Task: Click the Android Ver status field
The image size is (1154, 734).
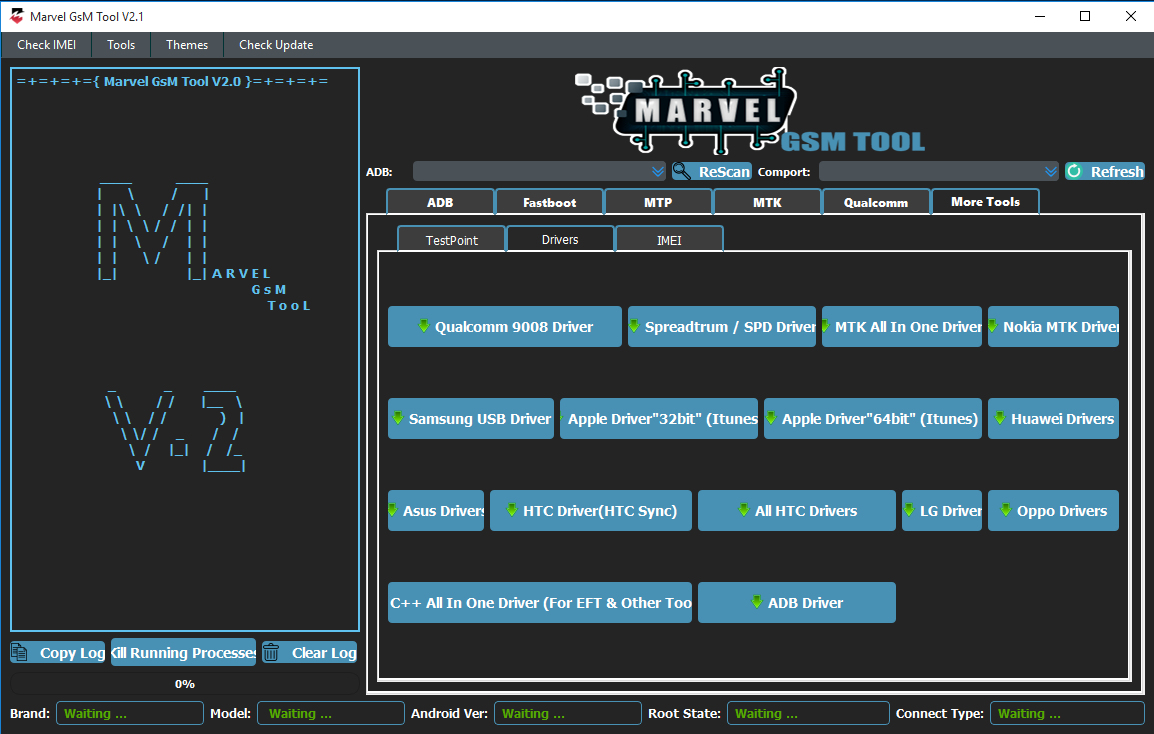Action: click(567, 713)
